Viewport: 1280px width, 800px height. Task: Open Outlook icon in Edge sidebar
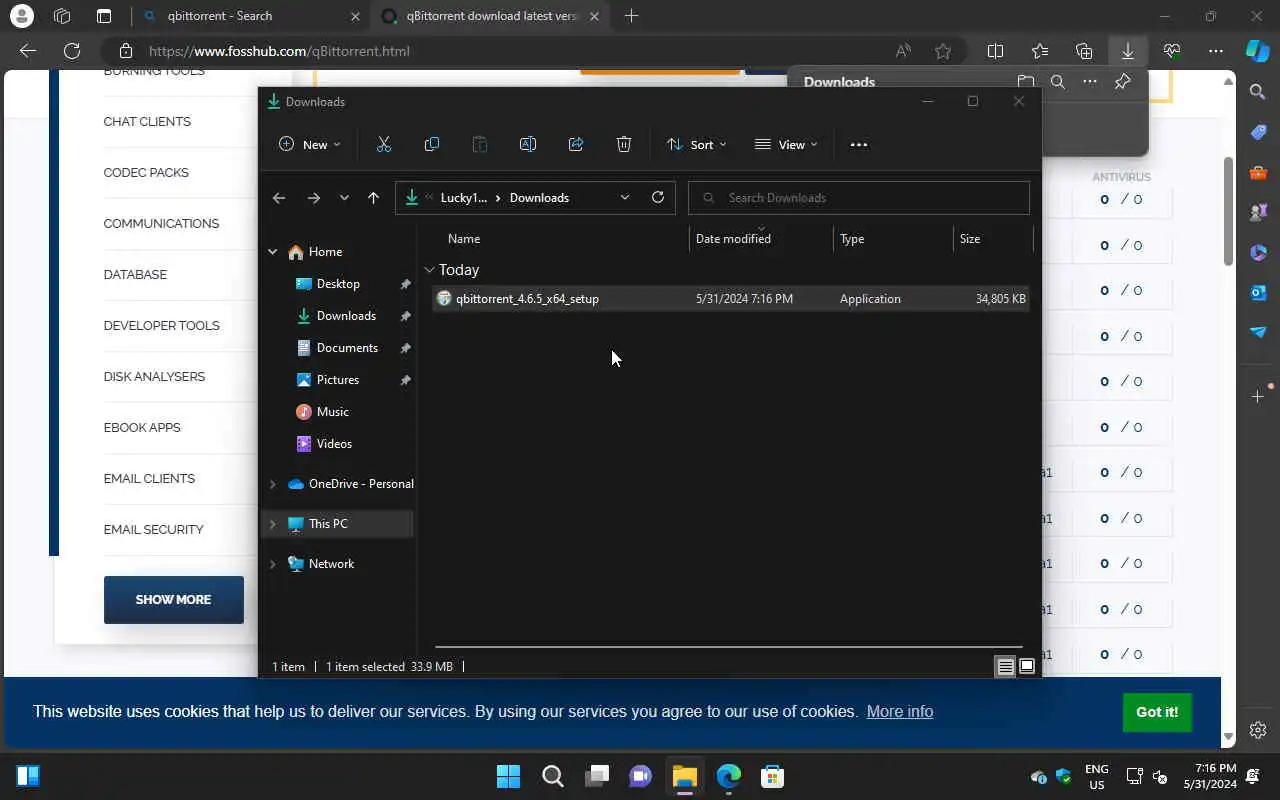coord(1258,292)
